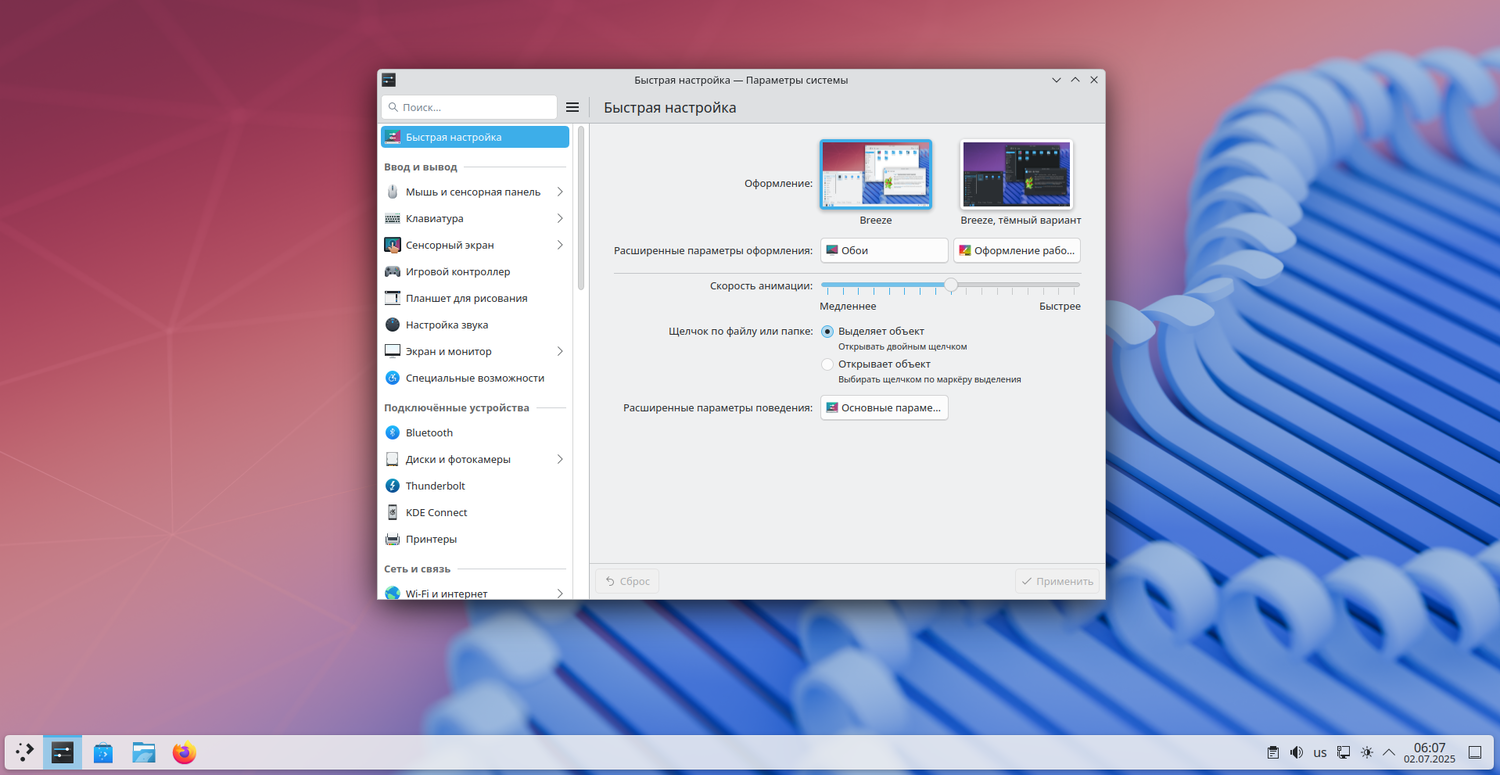Open the clipboard tray icon
The image size is (1500, 775).
click(1273, 752)
